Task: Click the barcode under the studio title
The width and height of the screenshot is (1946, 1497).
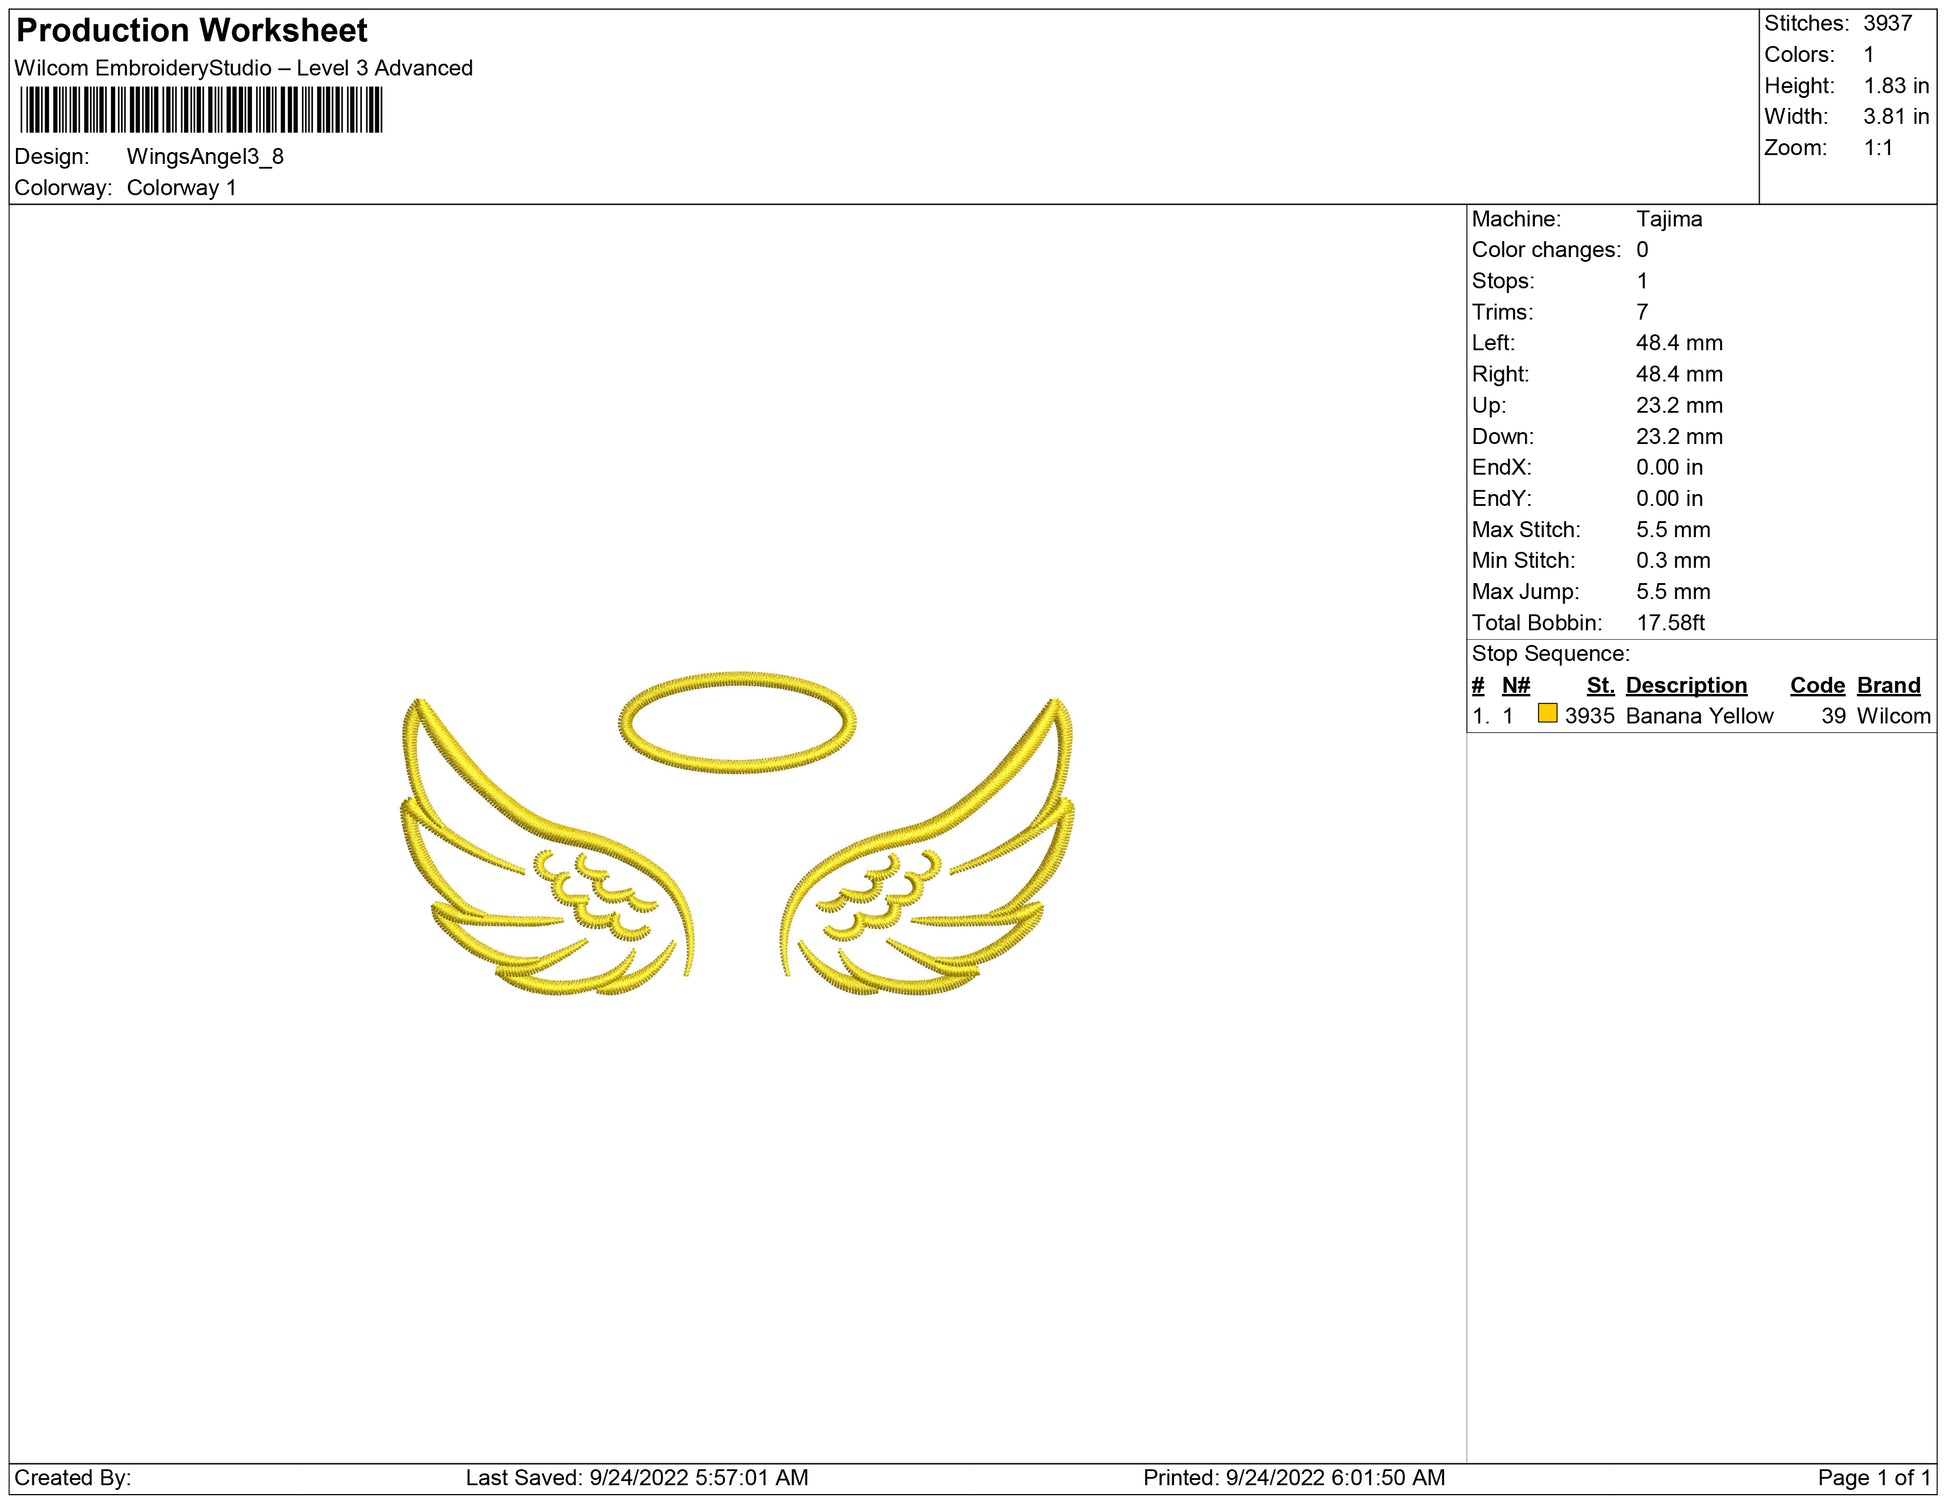Action: (x=201, y=110)
